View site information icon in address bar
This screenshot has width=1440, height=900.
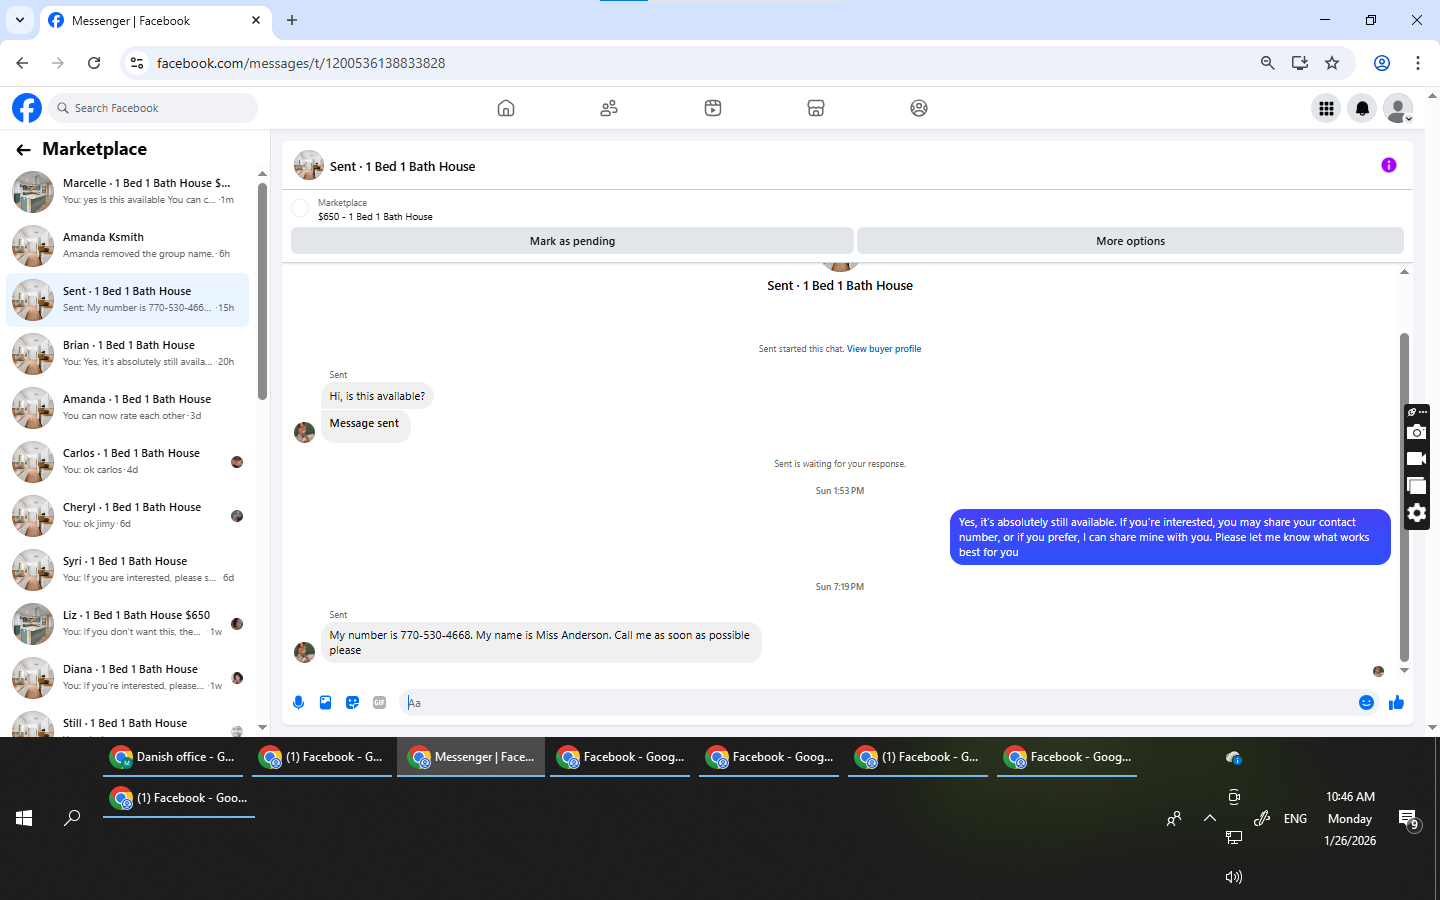(137, 63)
